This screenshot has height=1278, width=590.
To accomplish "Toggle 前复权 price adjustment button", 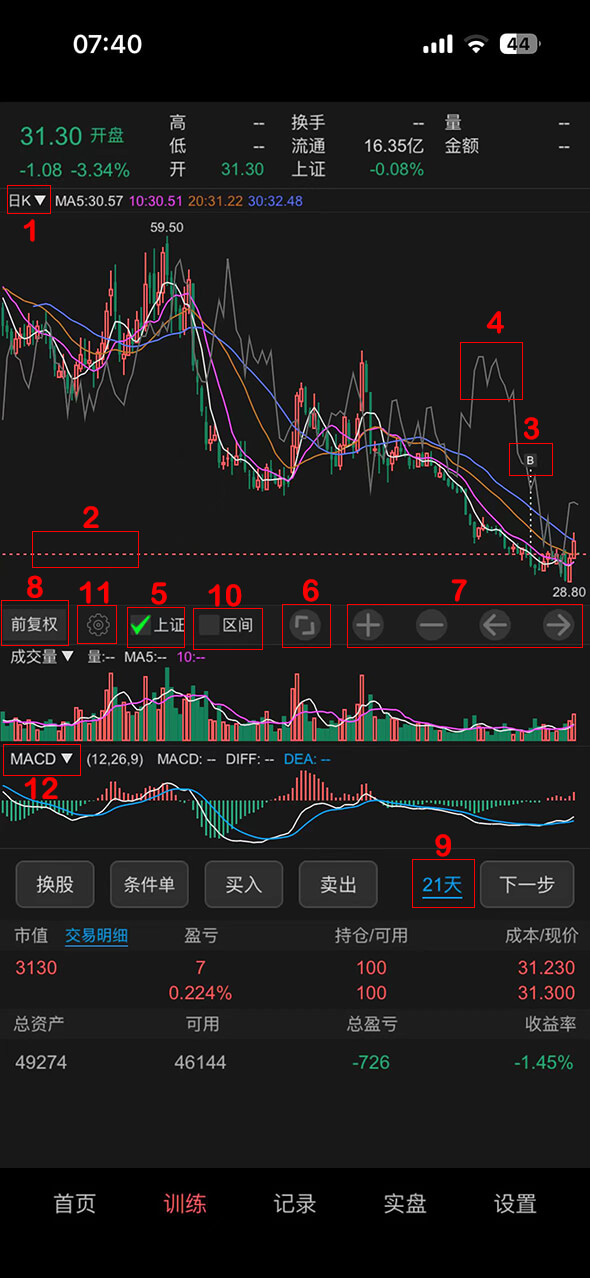I will click(x=34, y=626).
